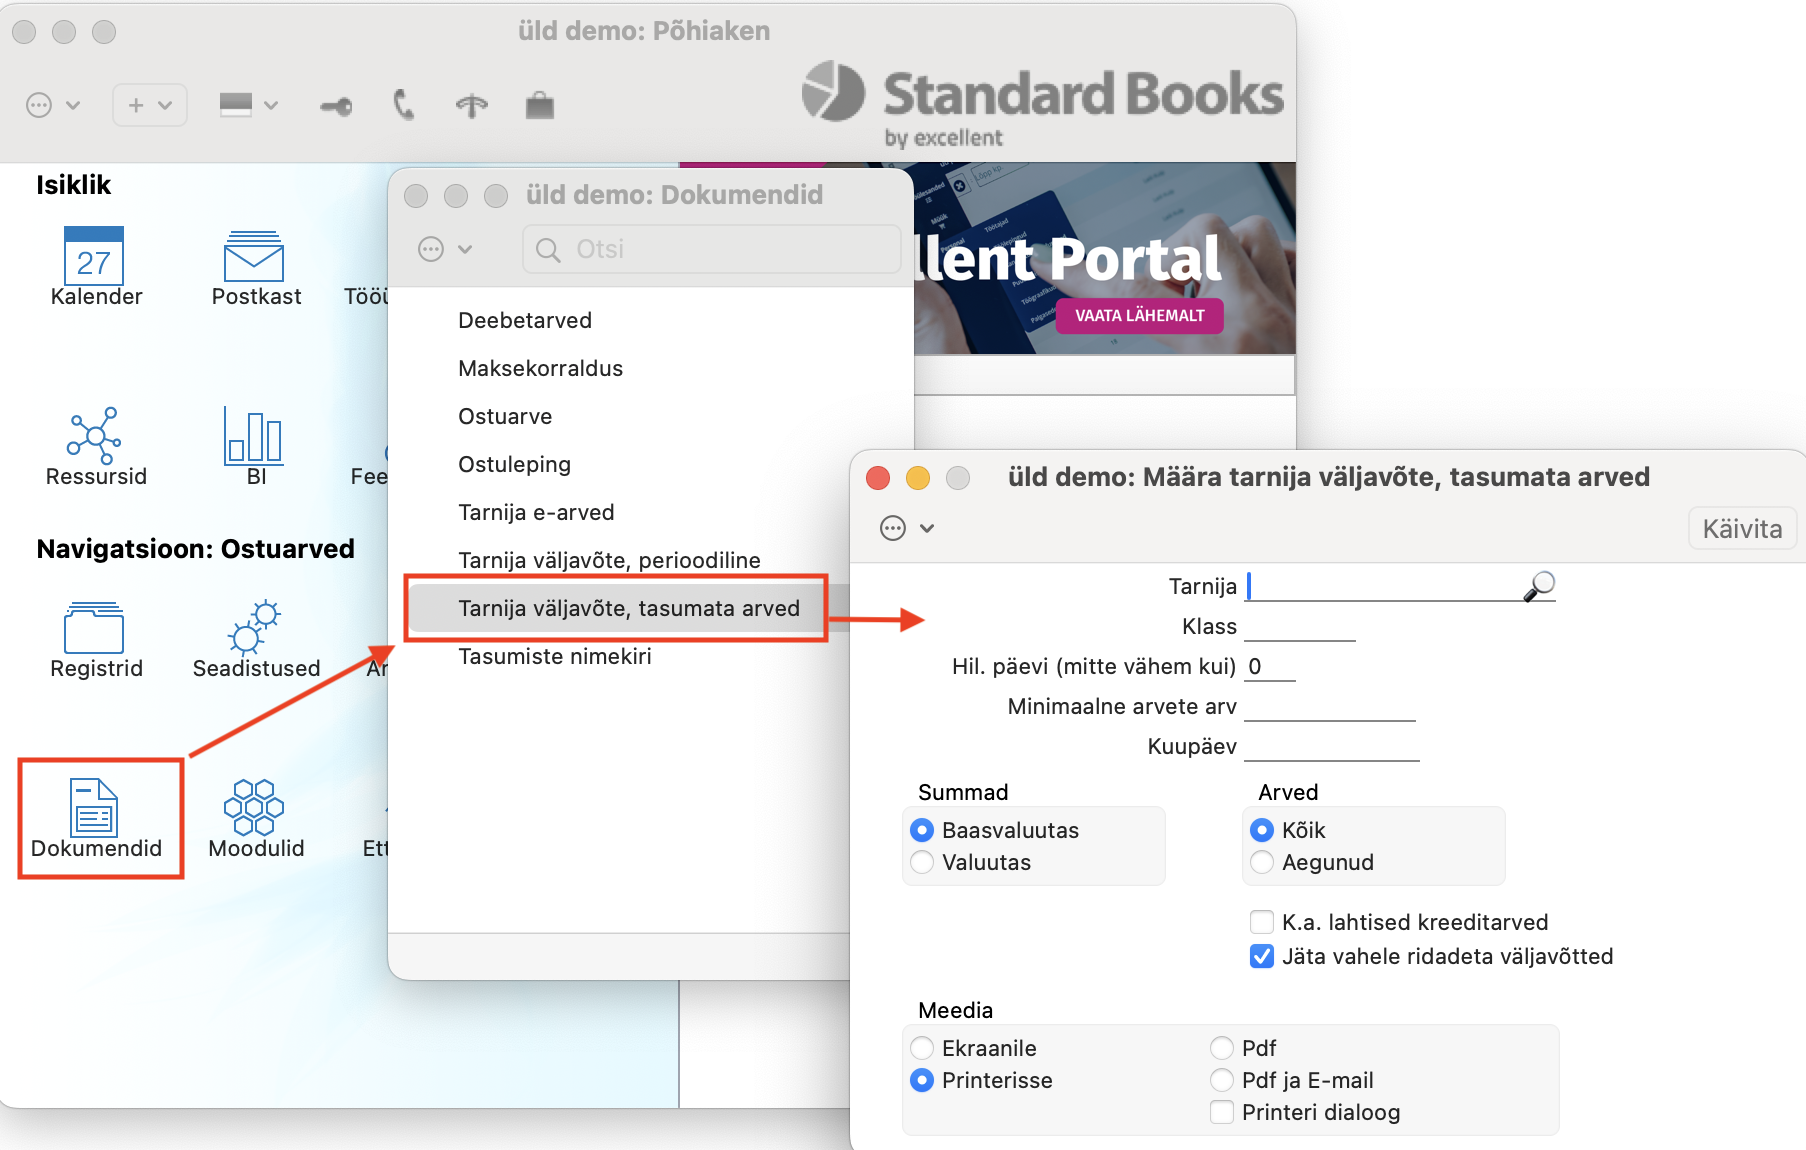Open the Ressursid icon

coord(94,437)
